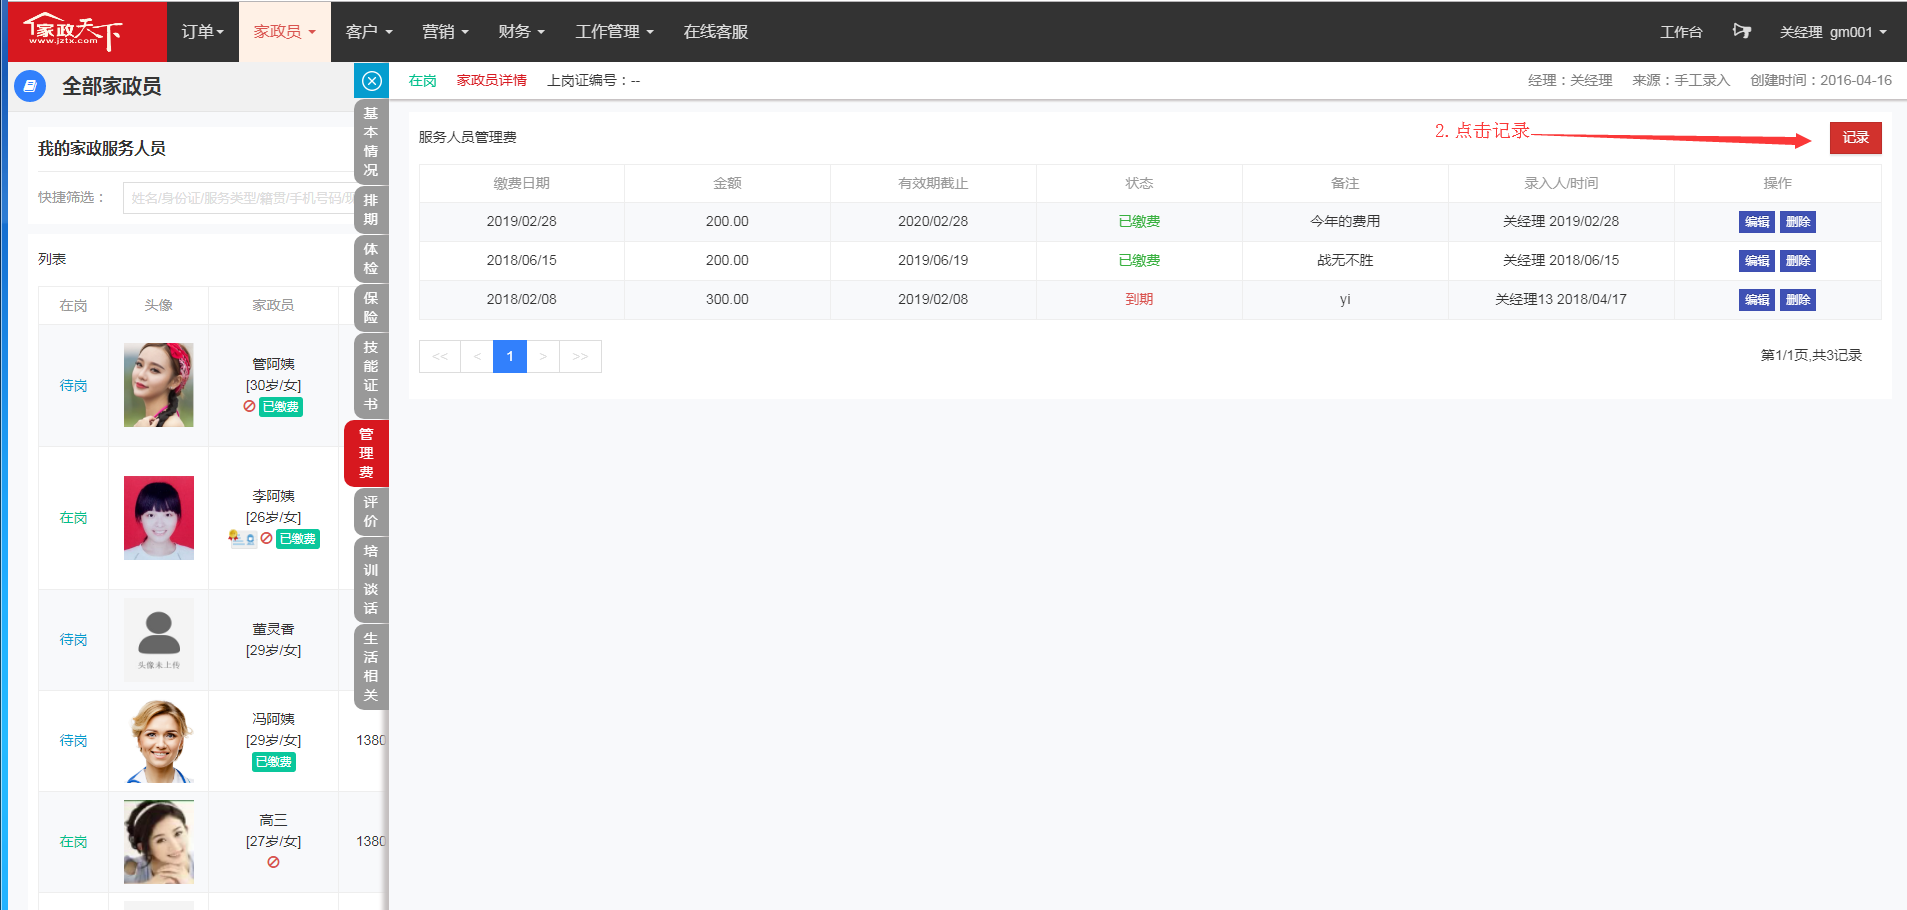
Task: Switch to the 生活相关 side tab
Action: tap(371, 667)
